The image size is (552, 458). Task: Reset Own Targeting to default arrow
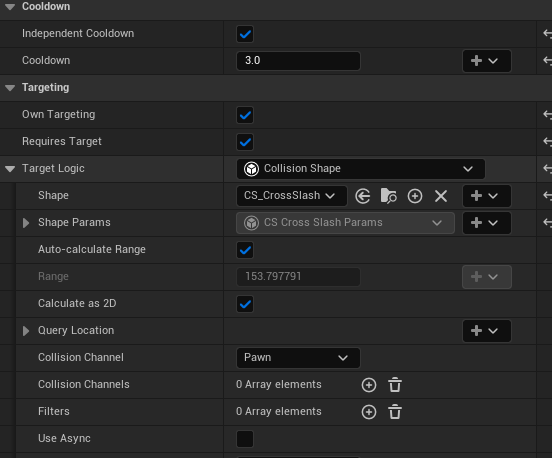pos(547,114)
